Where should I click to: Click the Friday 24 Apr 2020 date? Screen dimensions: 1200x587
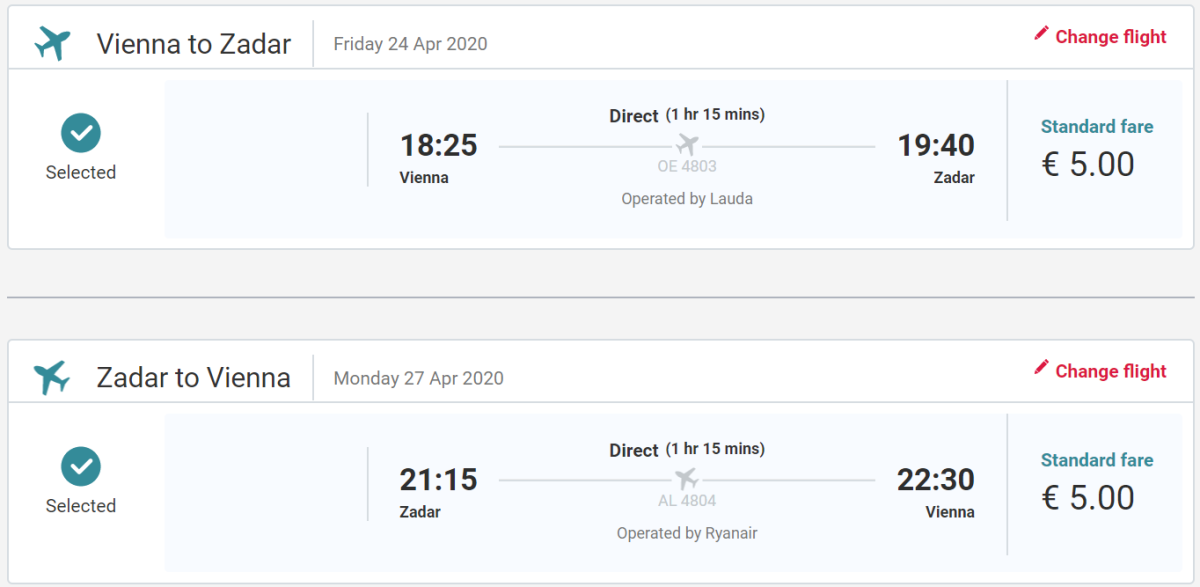(x=410, y=44)
